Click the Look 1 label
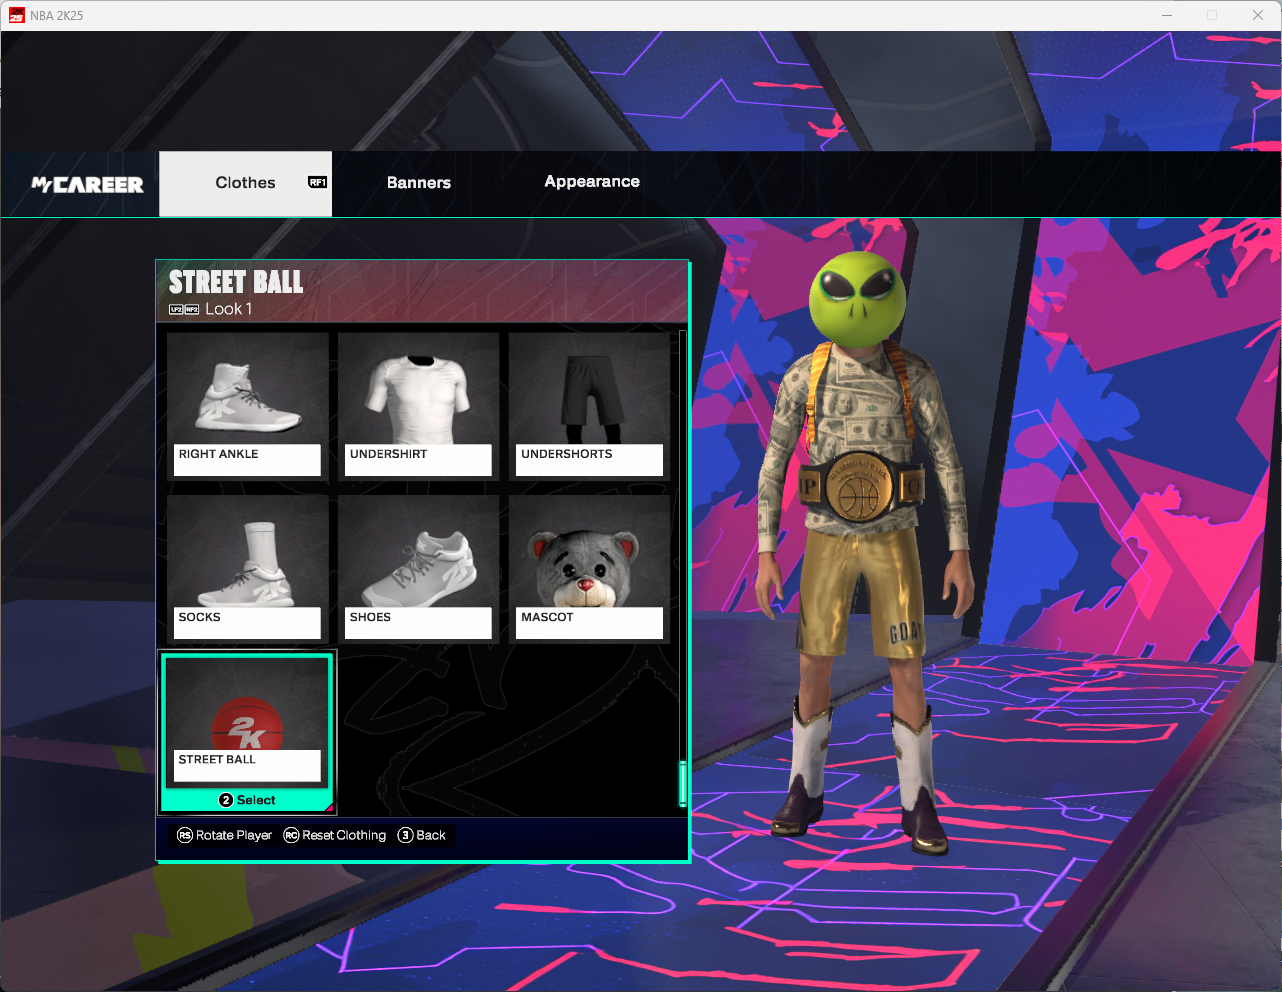Viewport: 1282px width, 992px height. [229, 309]
